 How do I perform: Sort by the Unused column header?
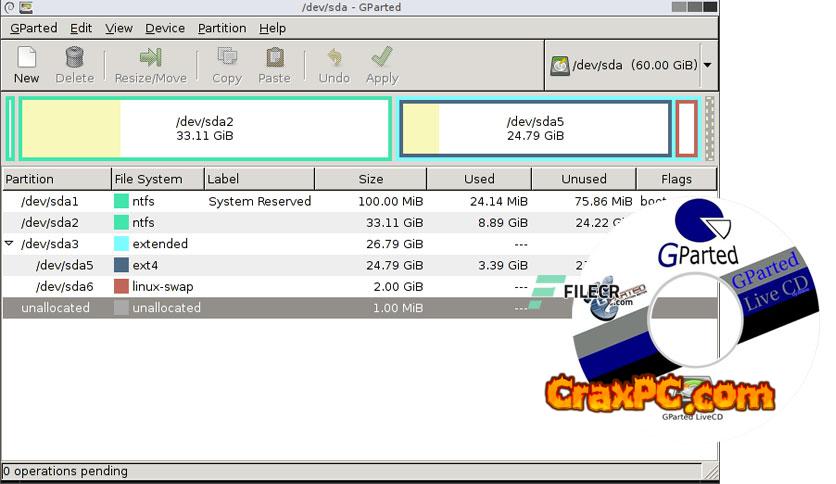584,179
